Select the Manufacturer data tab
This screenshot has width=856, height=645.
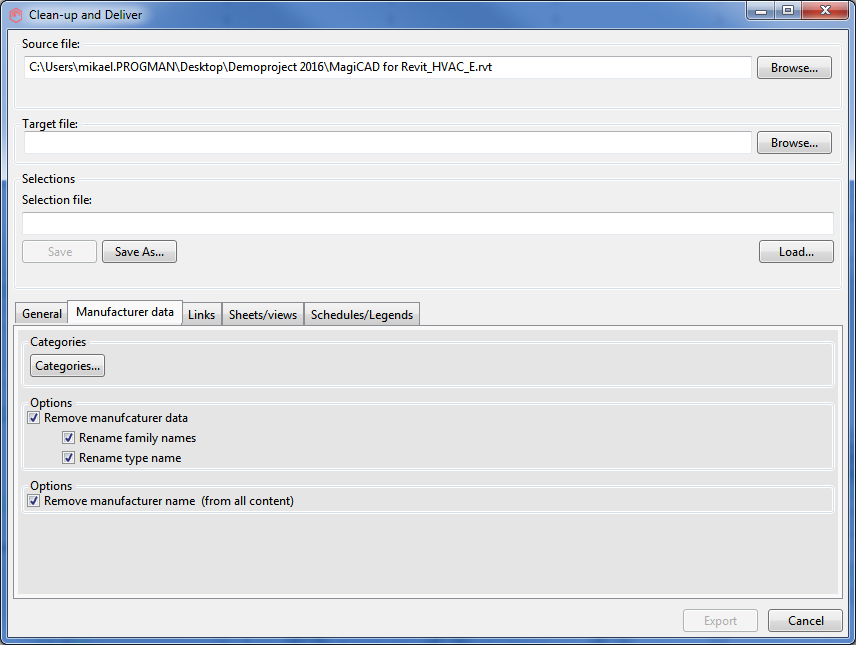coord(125,313)
